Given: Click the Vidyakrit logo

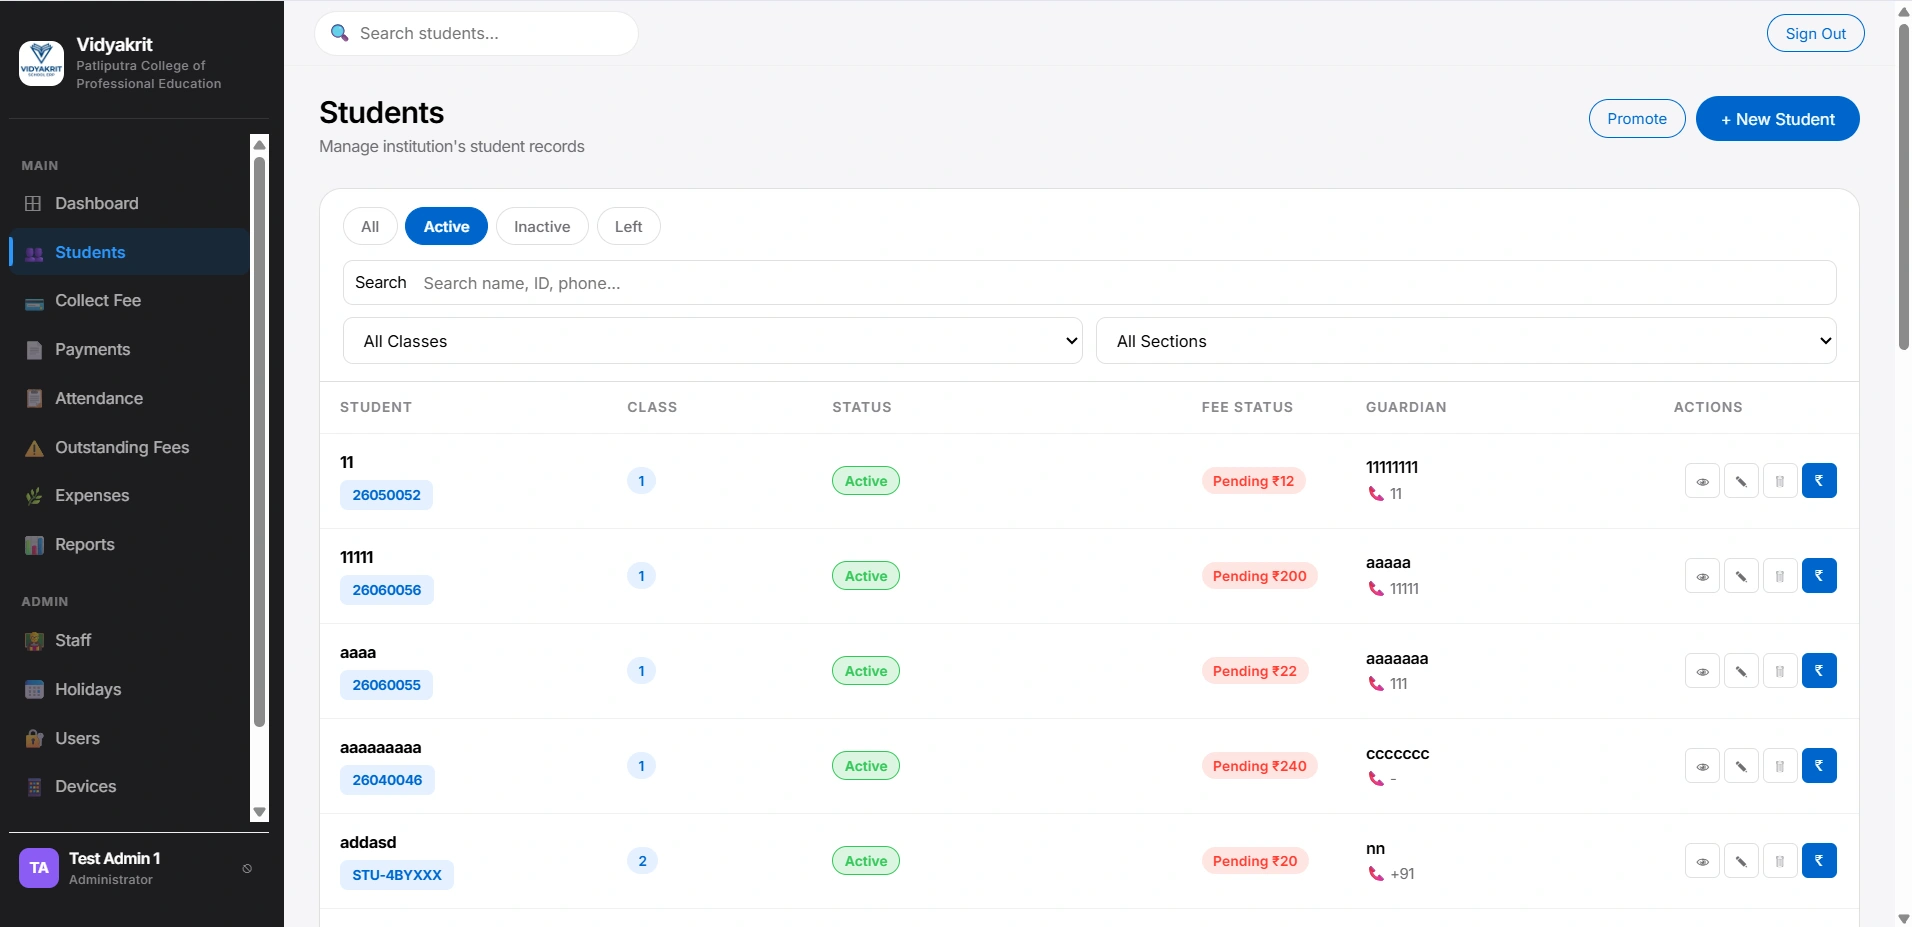Looking at the screenshot, I should (41, 63).
